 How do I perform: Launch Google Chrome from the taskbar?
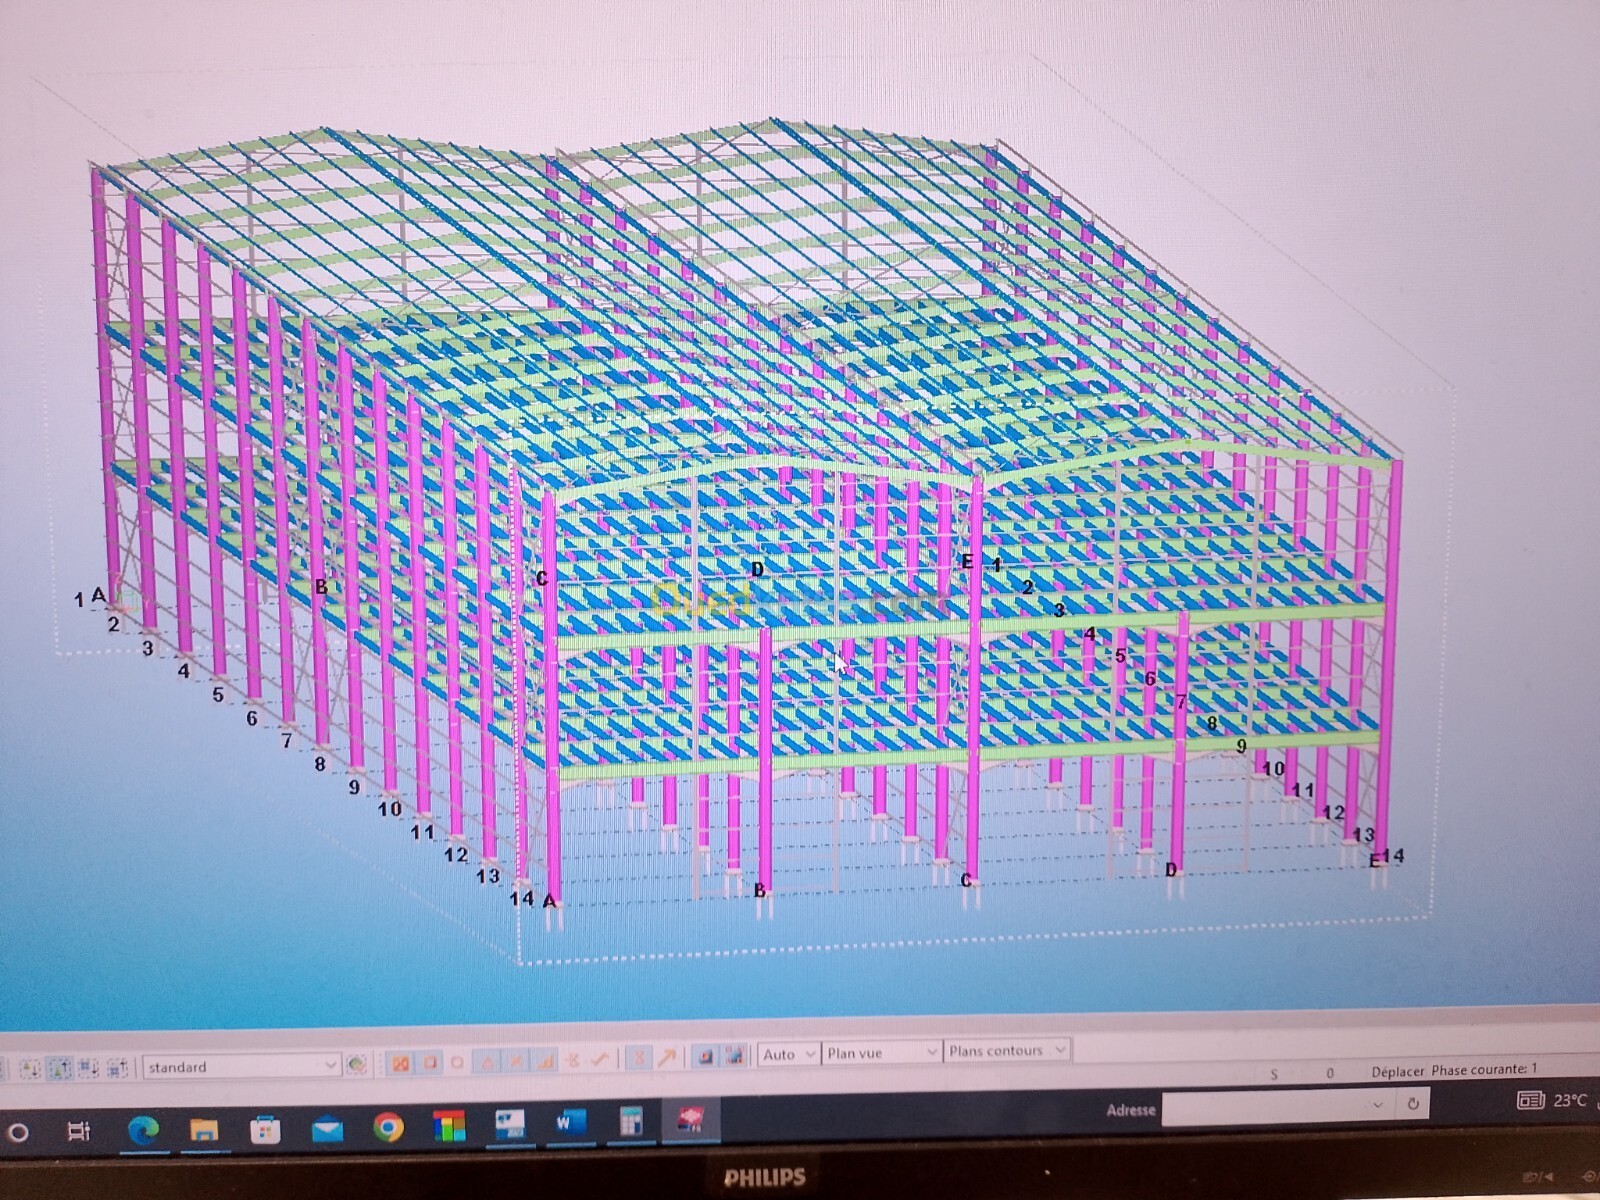(x=388, y=1128)
